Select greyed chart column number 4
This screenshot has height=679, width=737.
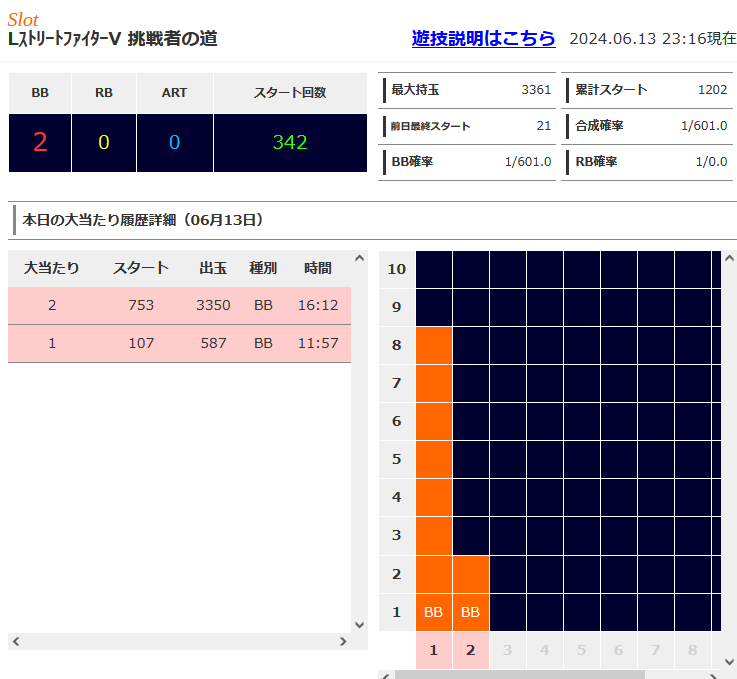545,650
